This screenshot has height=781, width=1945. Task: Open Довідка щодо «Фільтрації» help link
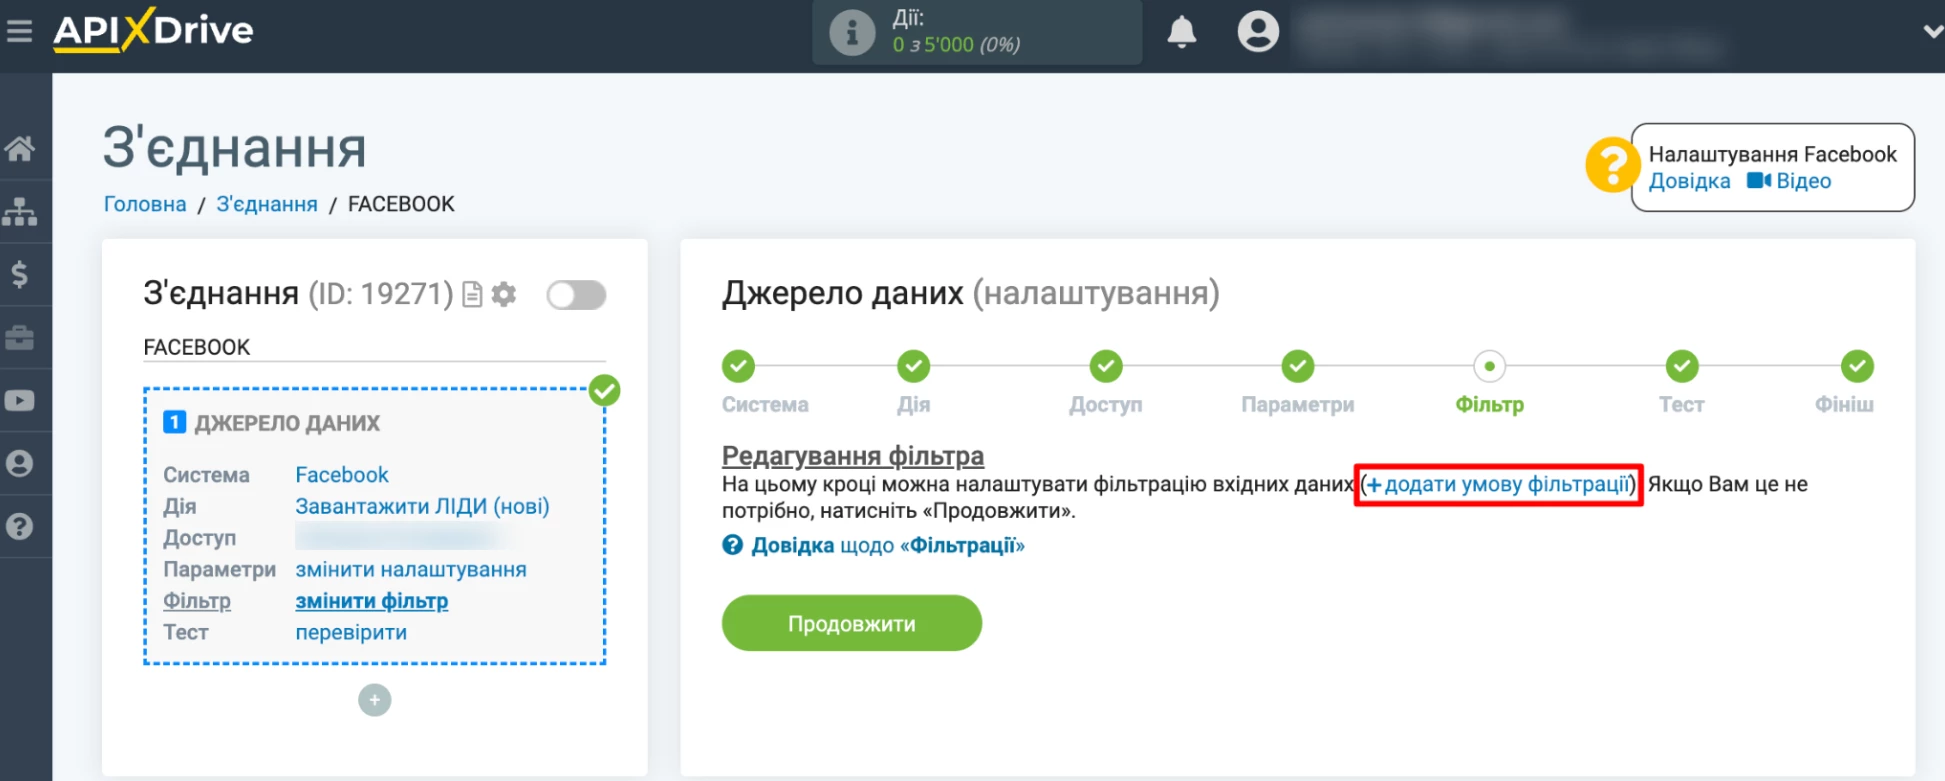click(x=874, y=545)
